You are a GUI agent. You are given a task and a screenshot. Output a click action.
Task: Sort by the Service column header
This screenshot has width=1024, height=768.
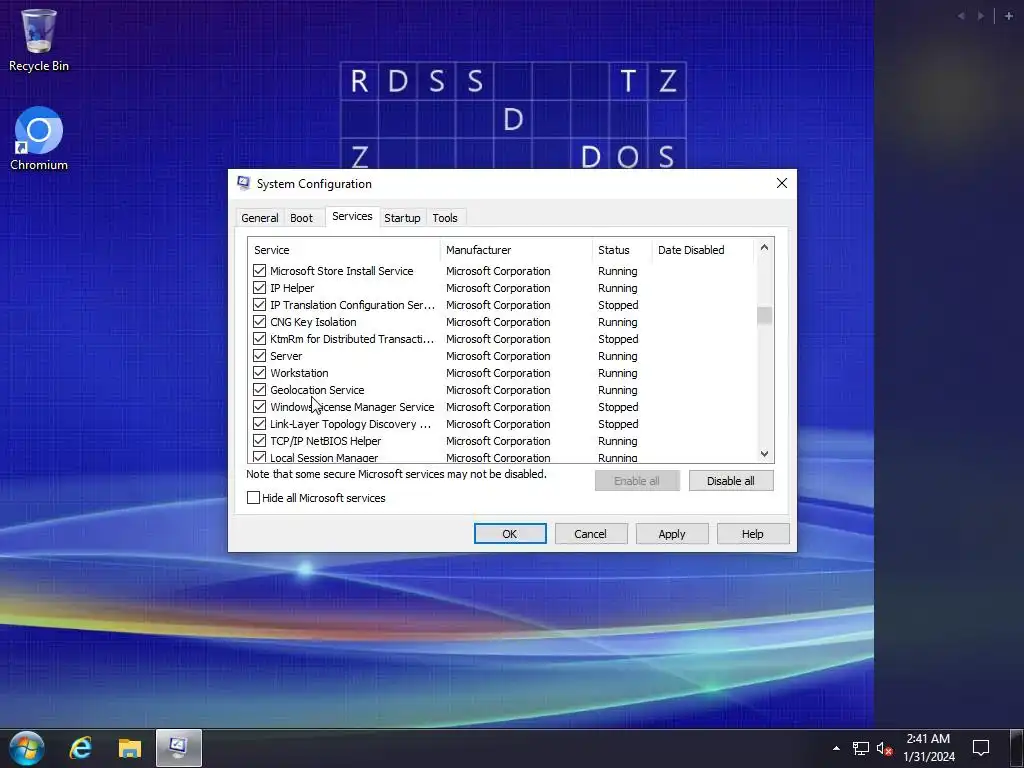pos(344,250)
